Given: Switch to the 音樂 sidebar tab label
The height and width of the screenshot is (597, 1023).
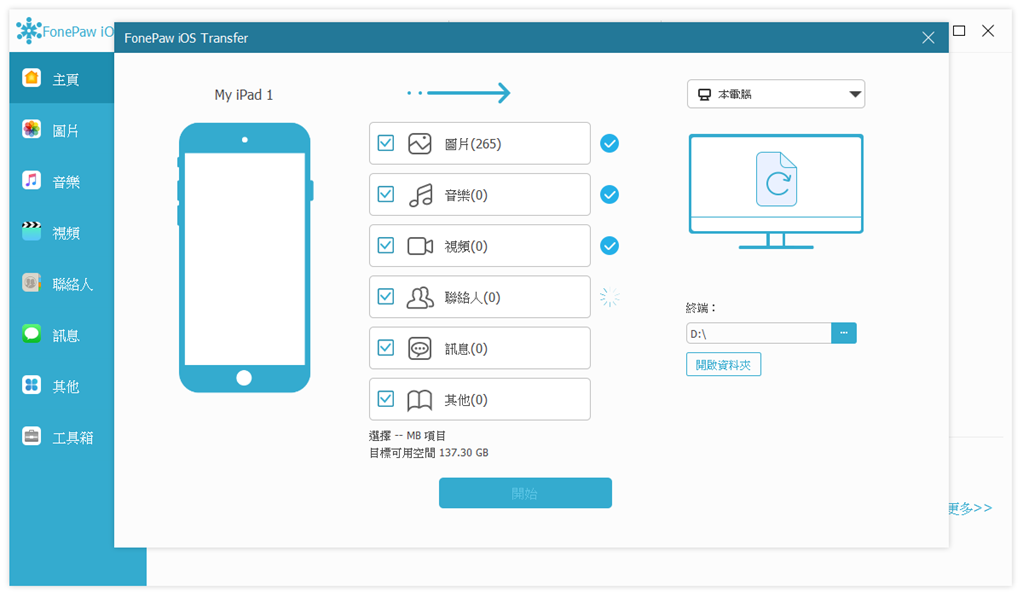Looking at the screenshot, I should click(x=66, y=182).
